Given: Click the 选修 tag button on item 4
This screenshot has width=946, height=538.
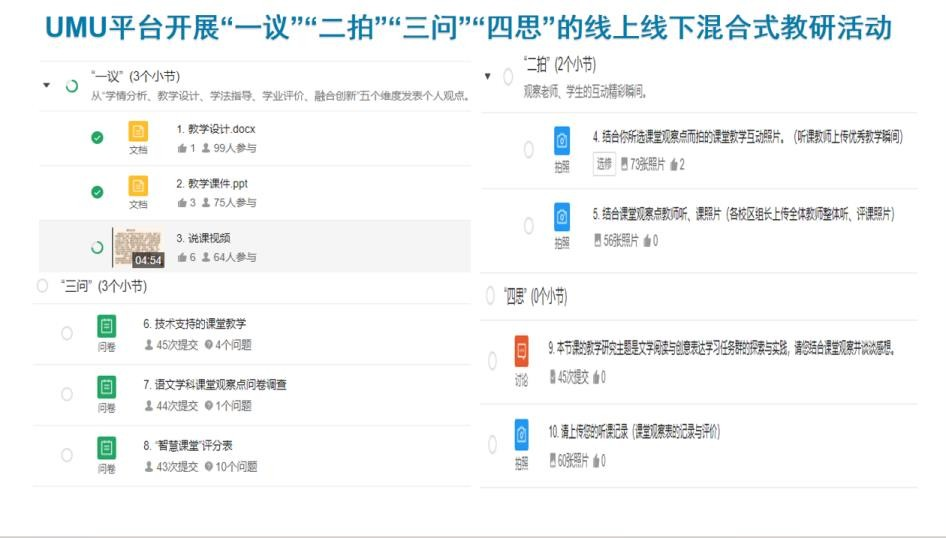Looking at the screenshot, I should 604,164.
